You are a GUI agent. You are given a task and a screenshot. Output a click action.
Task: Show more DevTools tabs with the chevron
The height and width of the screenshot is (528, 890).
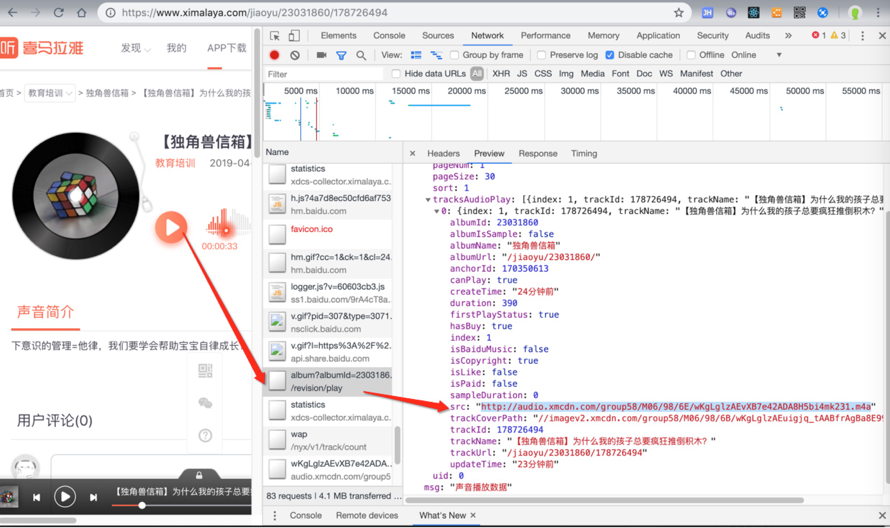tap(788, 36)
